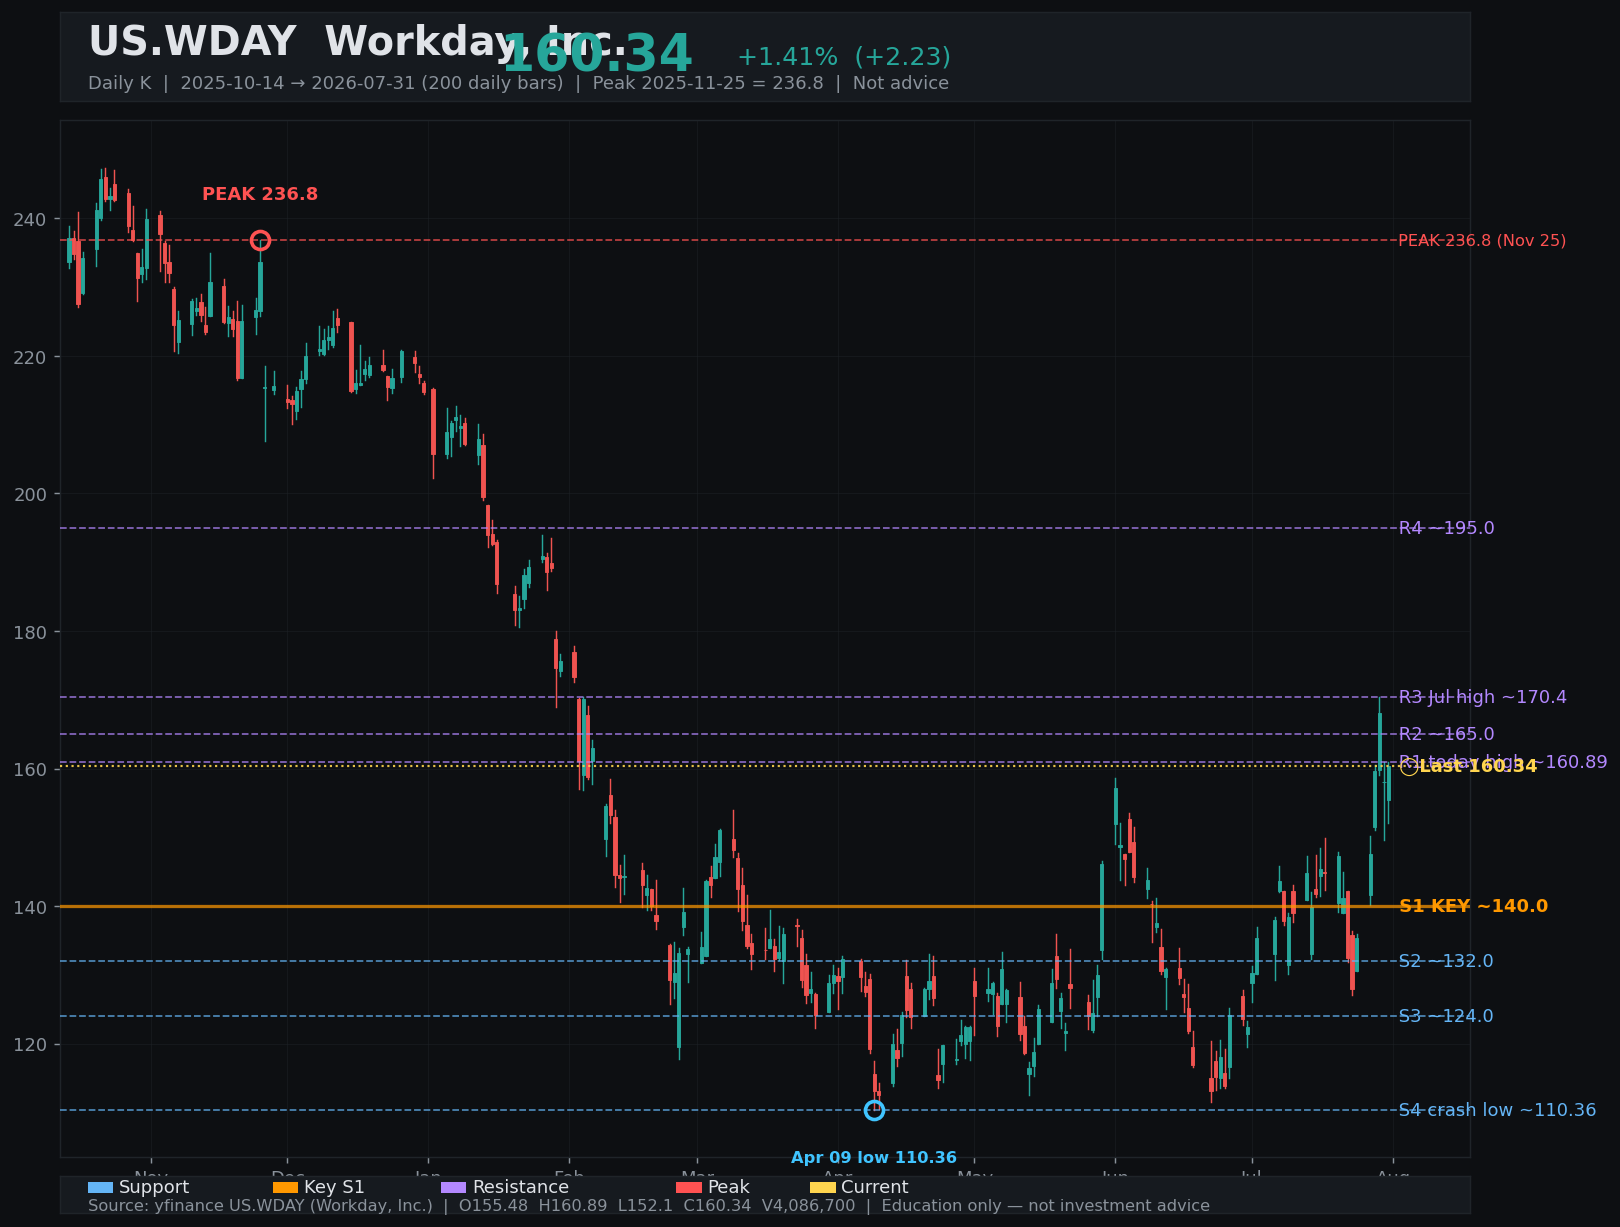Select the purple Resistance legend swatch
The height and width of the screenshot is (1227, 1620).
[x=453, y=1187]
